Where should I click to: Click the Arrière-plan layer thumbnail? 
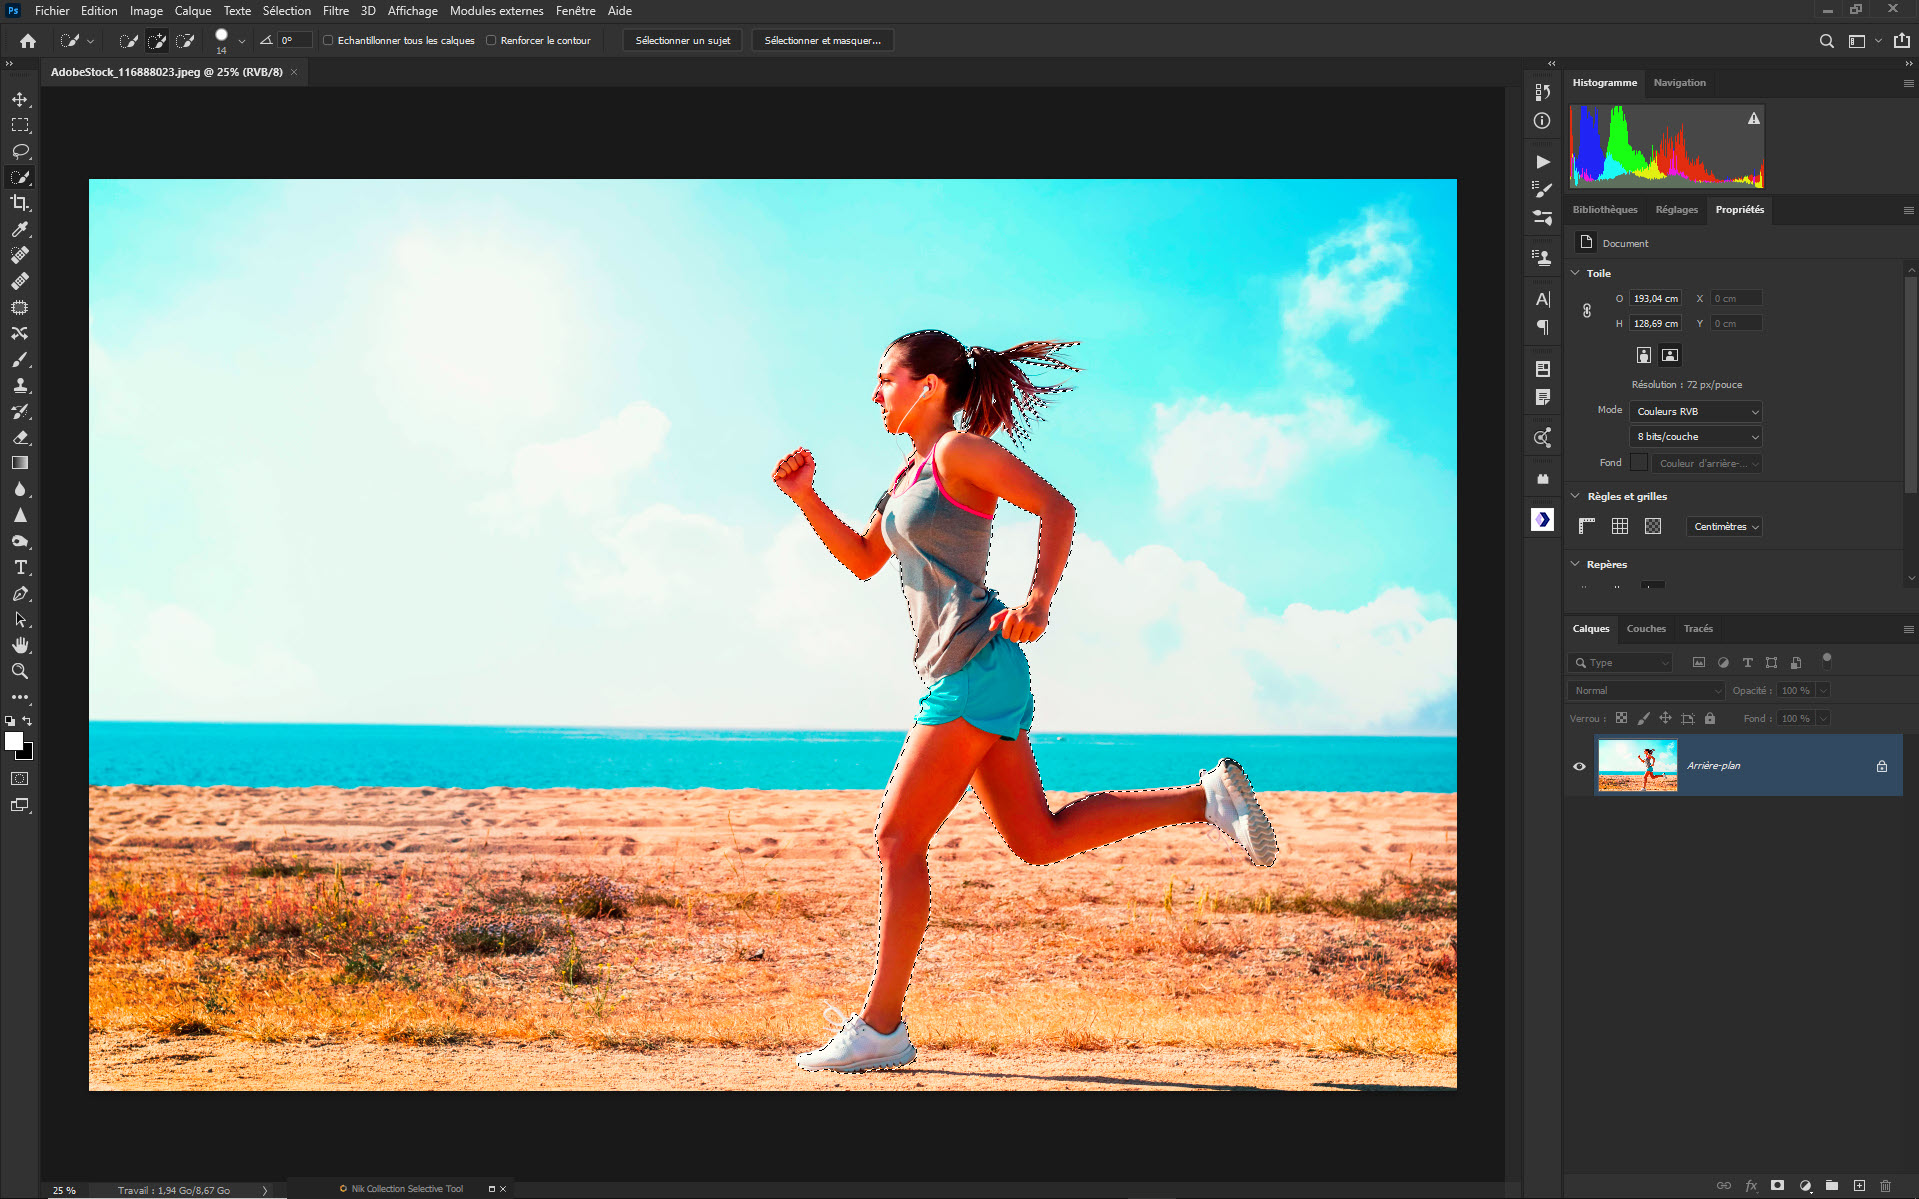pyautogui.click(x=1637, y=766)
